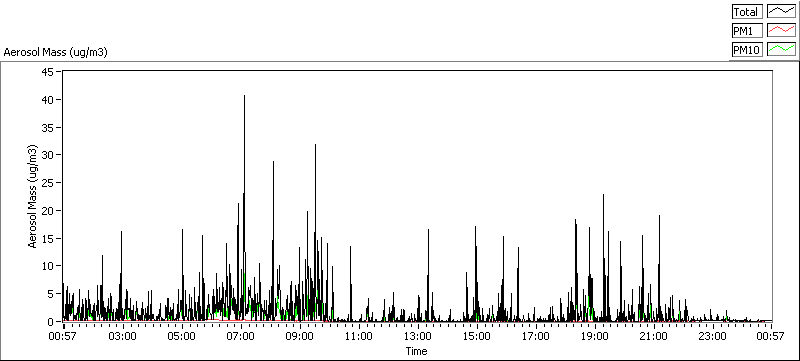Click the 20 y-axis value
The width and height of the screenshot is (800, 361).
48,211
